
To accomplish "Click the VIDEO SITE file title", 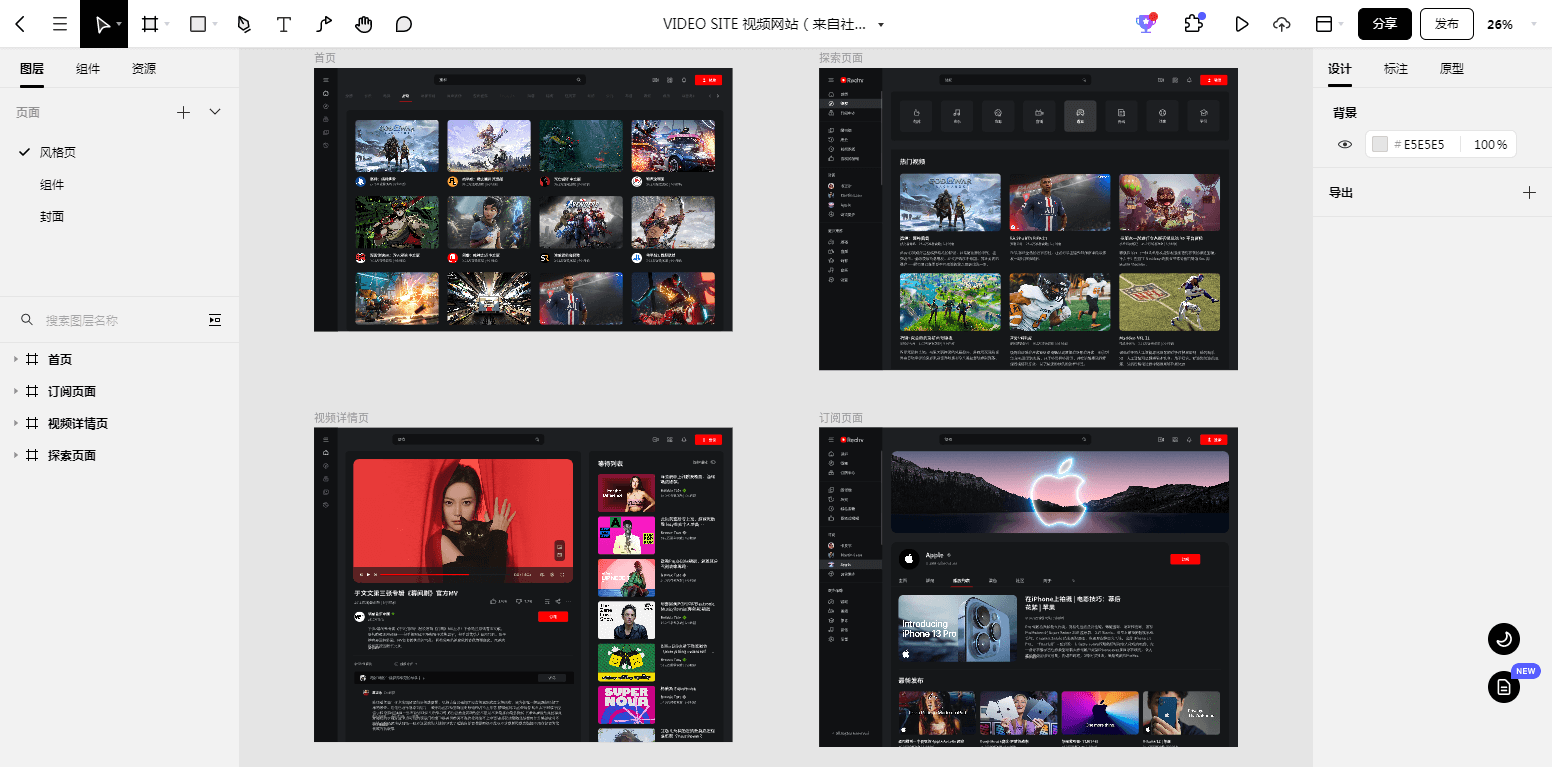I will pyautogui.click(x=766, y=24).
